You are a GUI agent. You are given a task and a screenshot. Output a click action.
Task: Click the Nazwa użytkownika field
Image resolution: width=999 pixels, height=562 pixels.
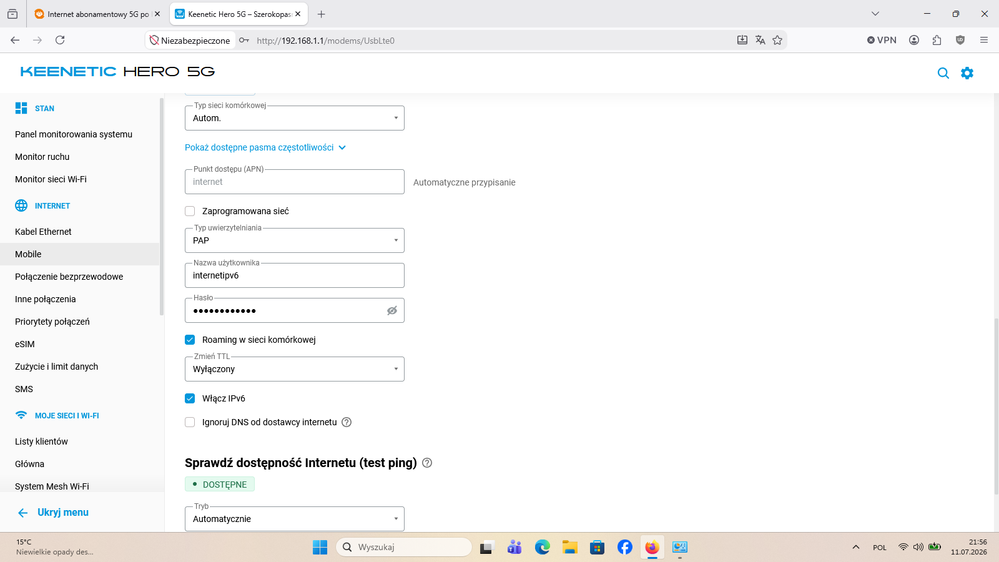tap(294, 275)
